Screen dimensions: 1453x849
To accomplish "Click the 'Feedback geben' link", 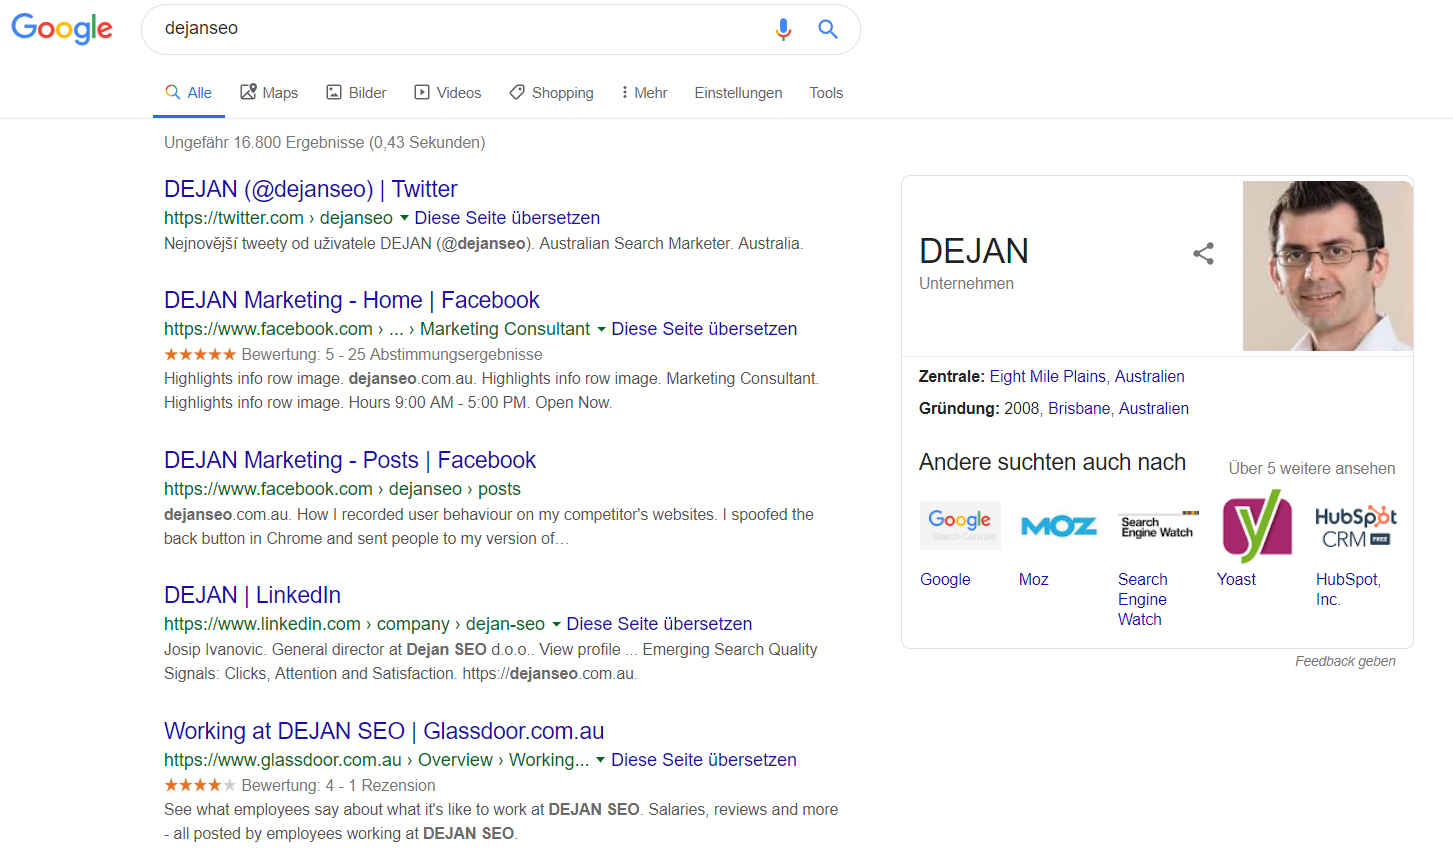I will click(1345, 661).
